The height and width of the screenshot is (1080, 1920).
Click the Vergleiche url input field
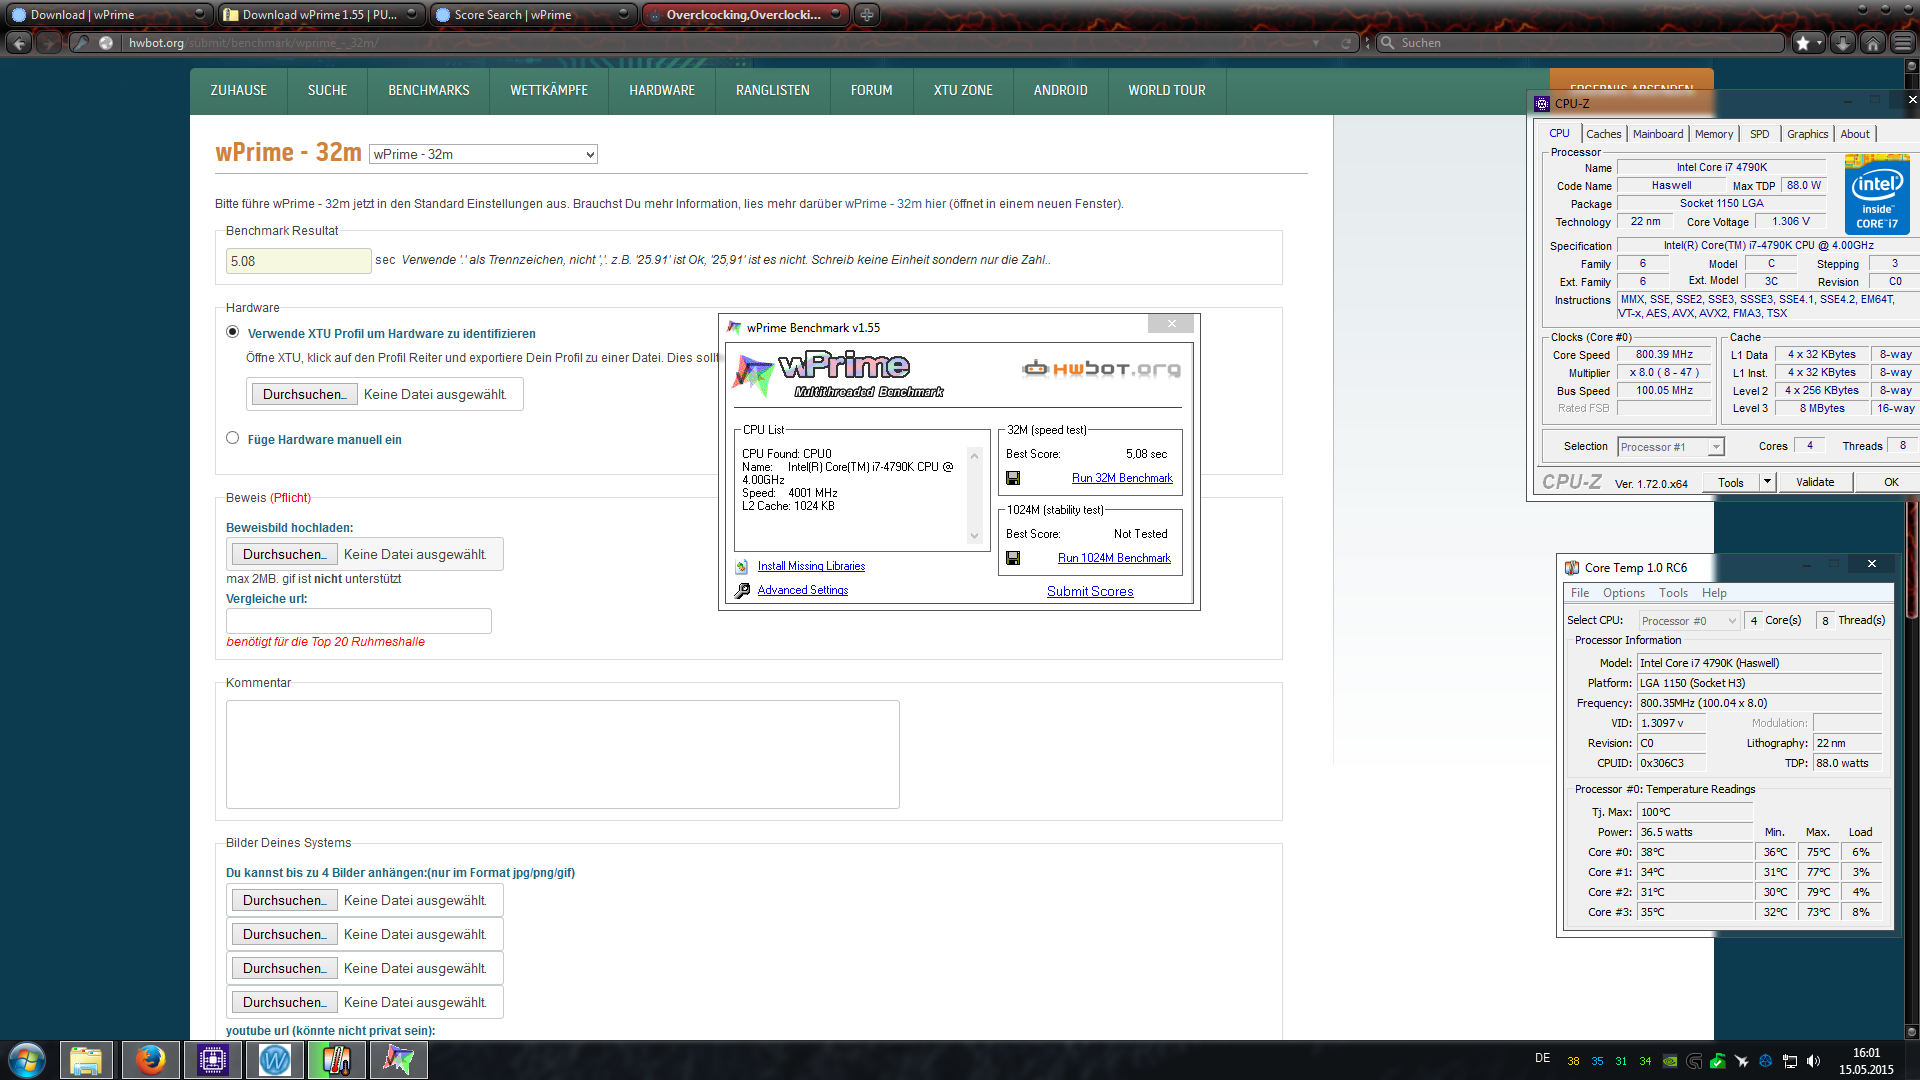tap(359, 621)
